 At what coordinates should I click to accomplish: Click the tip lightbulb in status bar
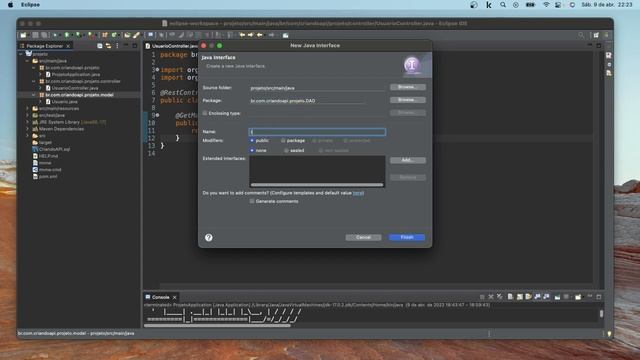pyautogui.click(x=609, y=333)
